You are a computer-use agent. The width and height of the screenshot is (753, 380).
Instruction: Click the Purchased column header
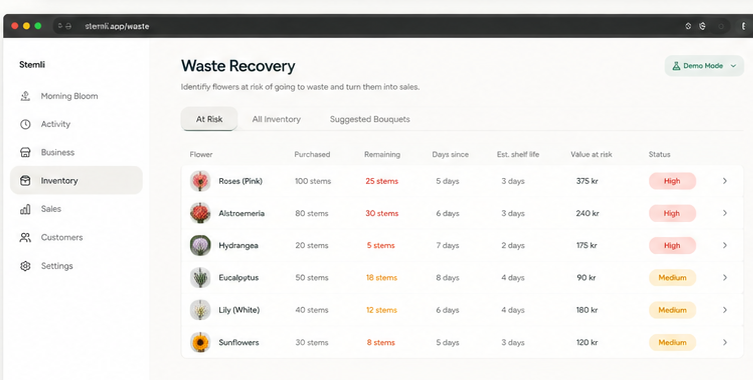click(x=312, y=154)
